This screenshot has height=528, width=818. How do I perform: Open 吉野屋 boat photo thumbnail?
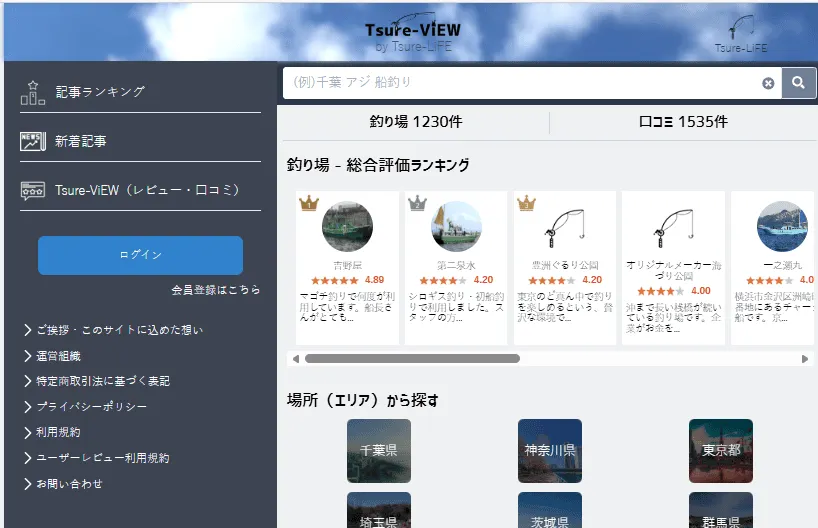coord(347,226)
